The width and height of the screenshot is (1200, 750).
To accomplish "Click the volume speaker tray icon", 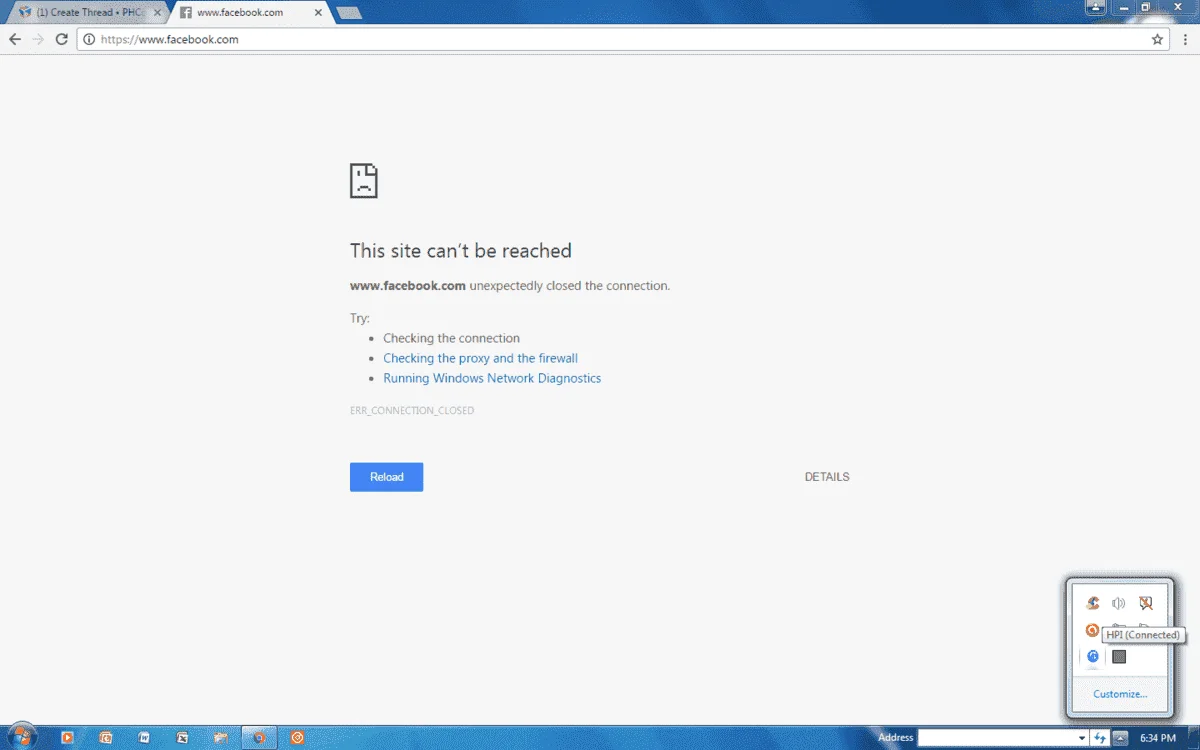I will tap(1119, 603).
